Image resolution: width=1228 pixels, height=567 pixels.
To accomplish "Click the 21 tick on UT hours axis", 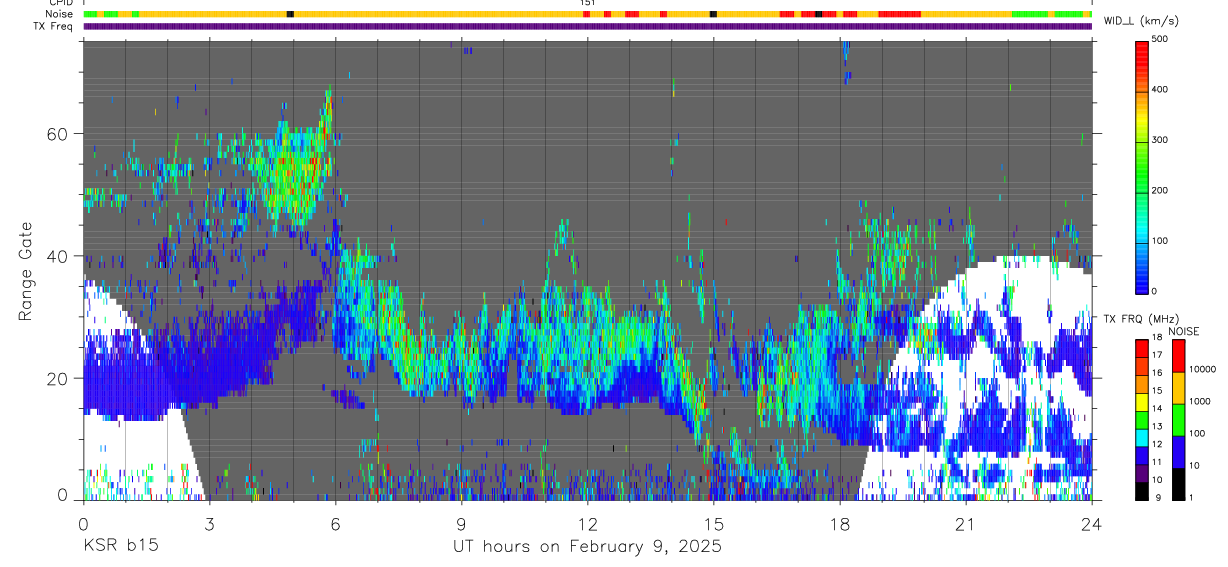I will (x=965, y=523).
